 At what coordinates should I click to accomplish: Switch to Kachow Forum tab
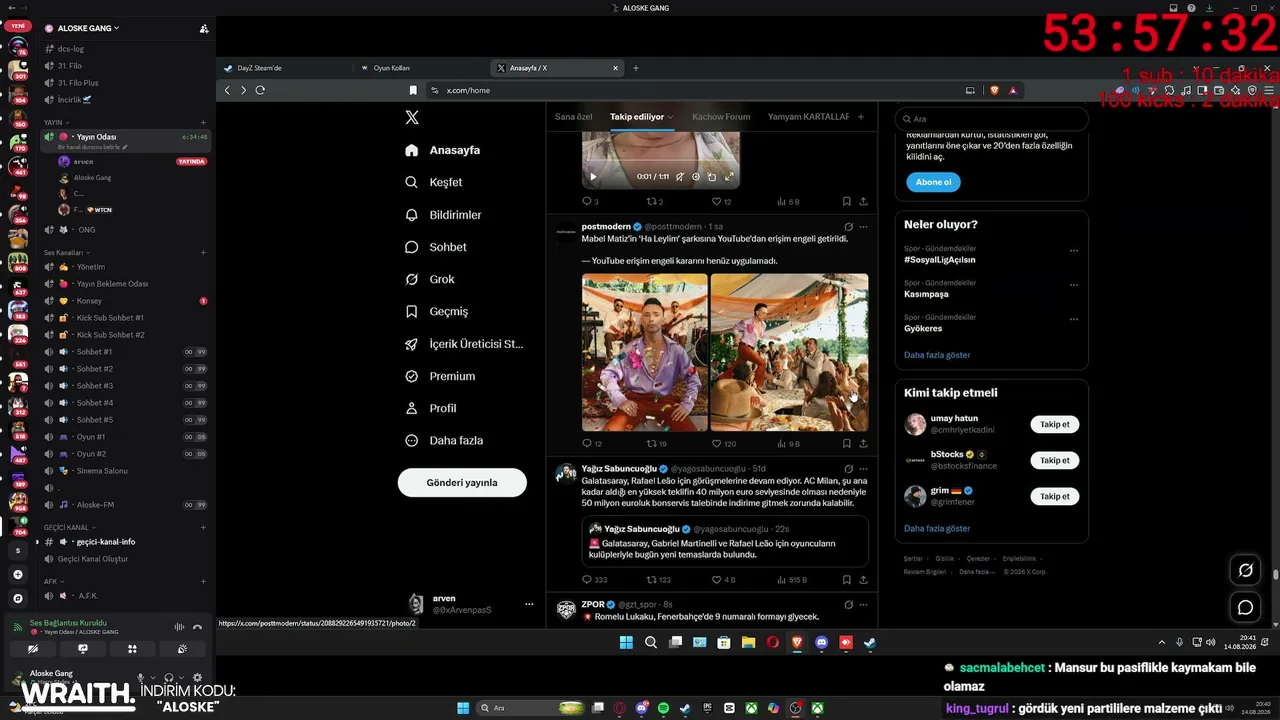click(721, 117)
